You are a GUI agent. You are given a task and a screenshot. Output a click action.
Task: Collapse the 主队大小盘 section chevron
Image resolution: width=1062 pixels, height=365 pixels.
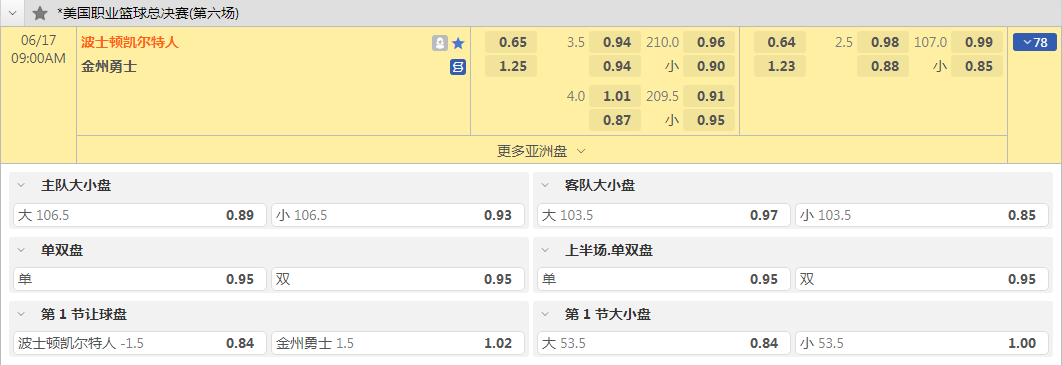(x=21, y=186)
